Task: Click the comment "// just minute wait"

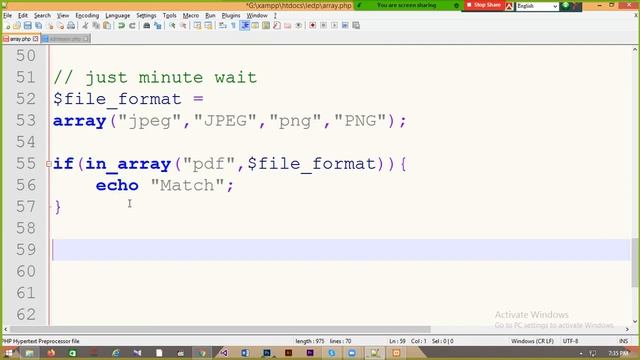Action: [x=155, y=78]
